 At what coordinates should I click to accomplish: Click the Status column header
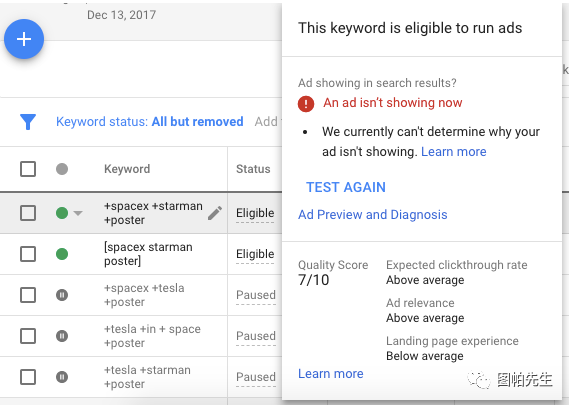tap(253, 169)
